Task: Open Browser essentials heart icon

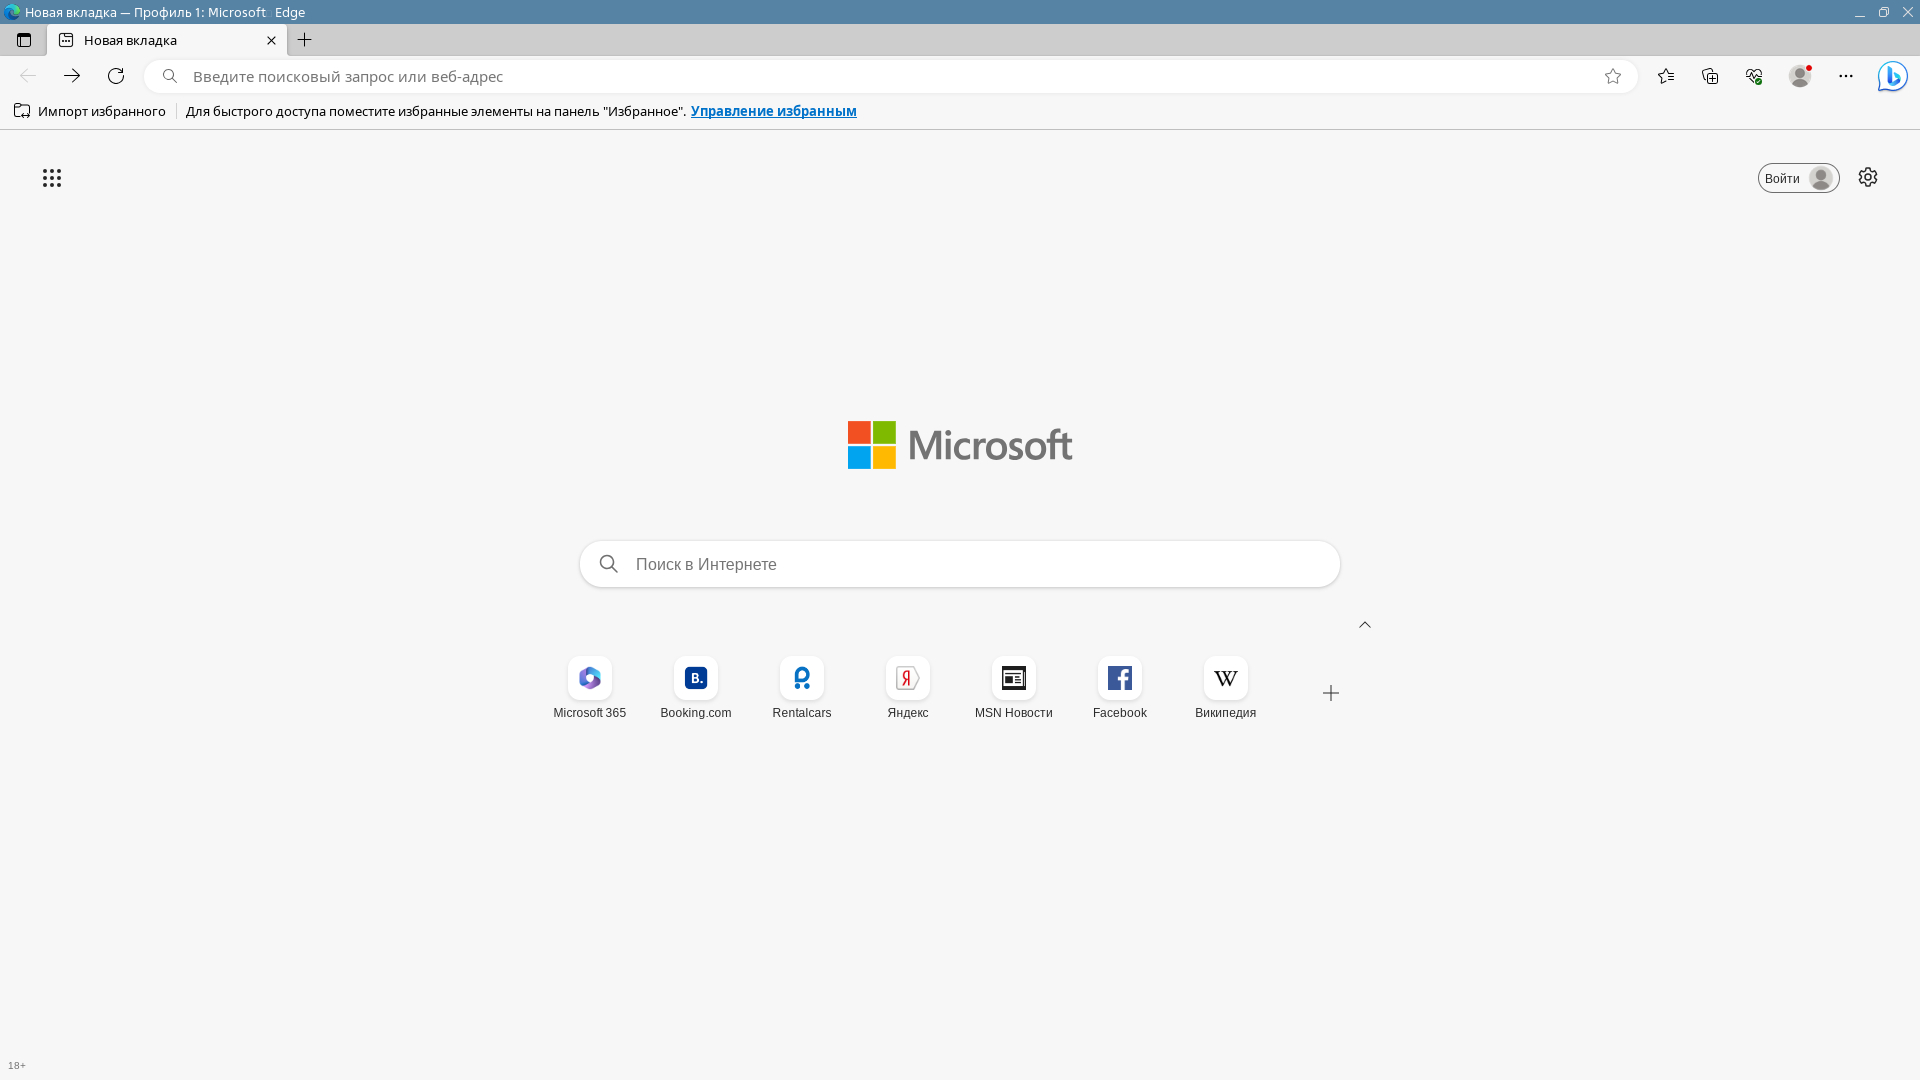Action: click(x=1754, y=76)
